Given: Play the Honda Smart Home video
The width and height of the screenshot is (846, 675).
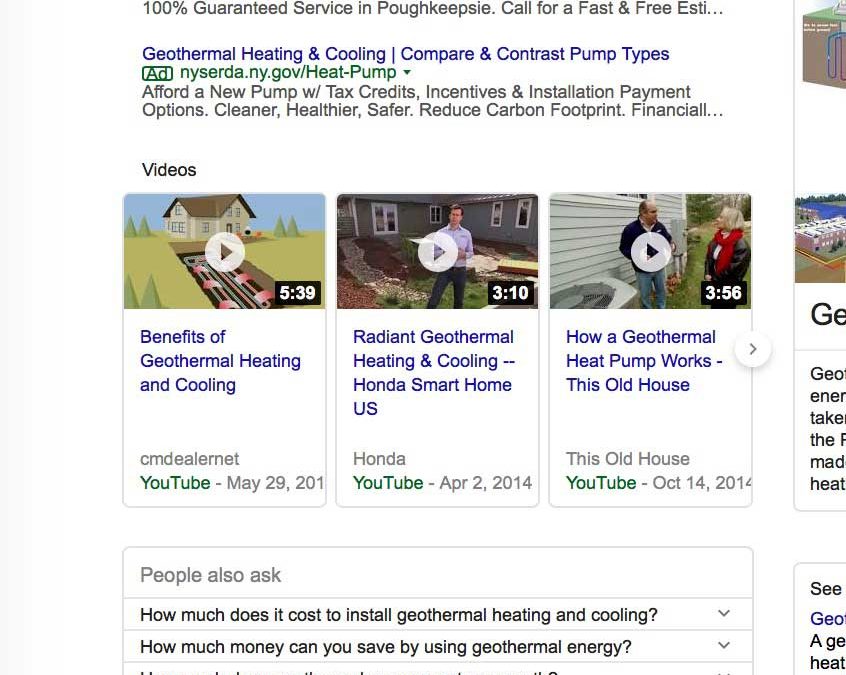Looking at the screenshot, I should tap(437, 252).
